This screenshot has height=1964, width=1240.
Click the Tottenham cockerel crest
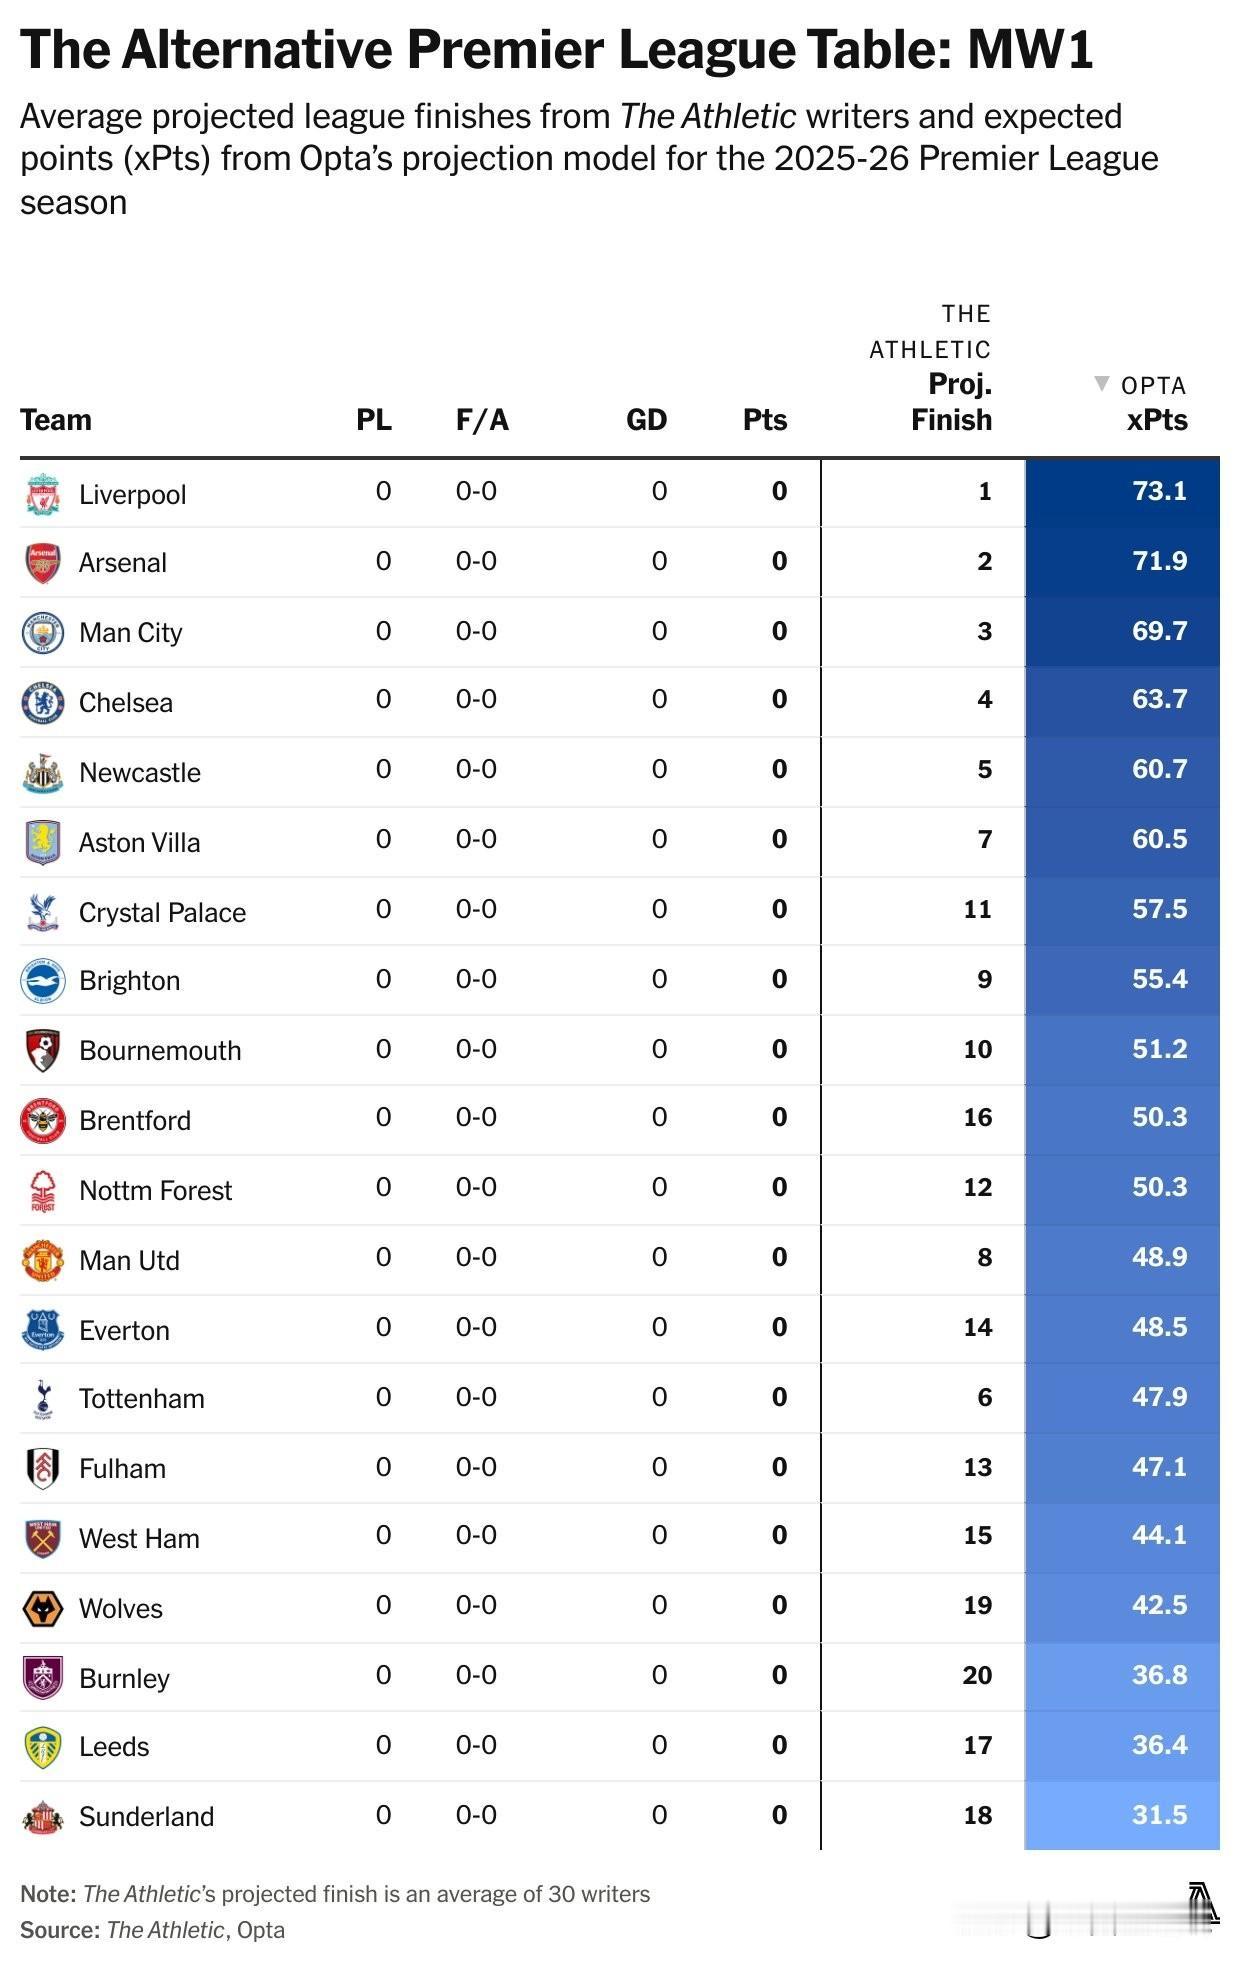43,1399
